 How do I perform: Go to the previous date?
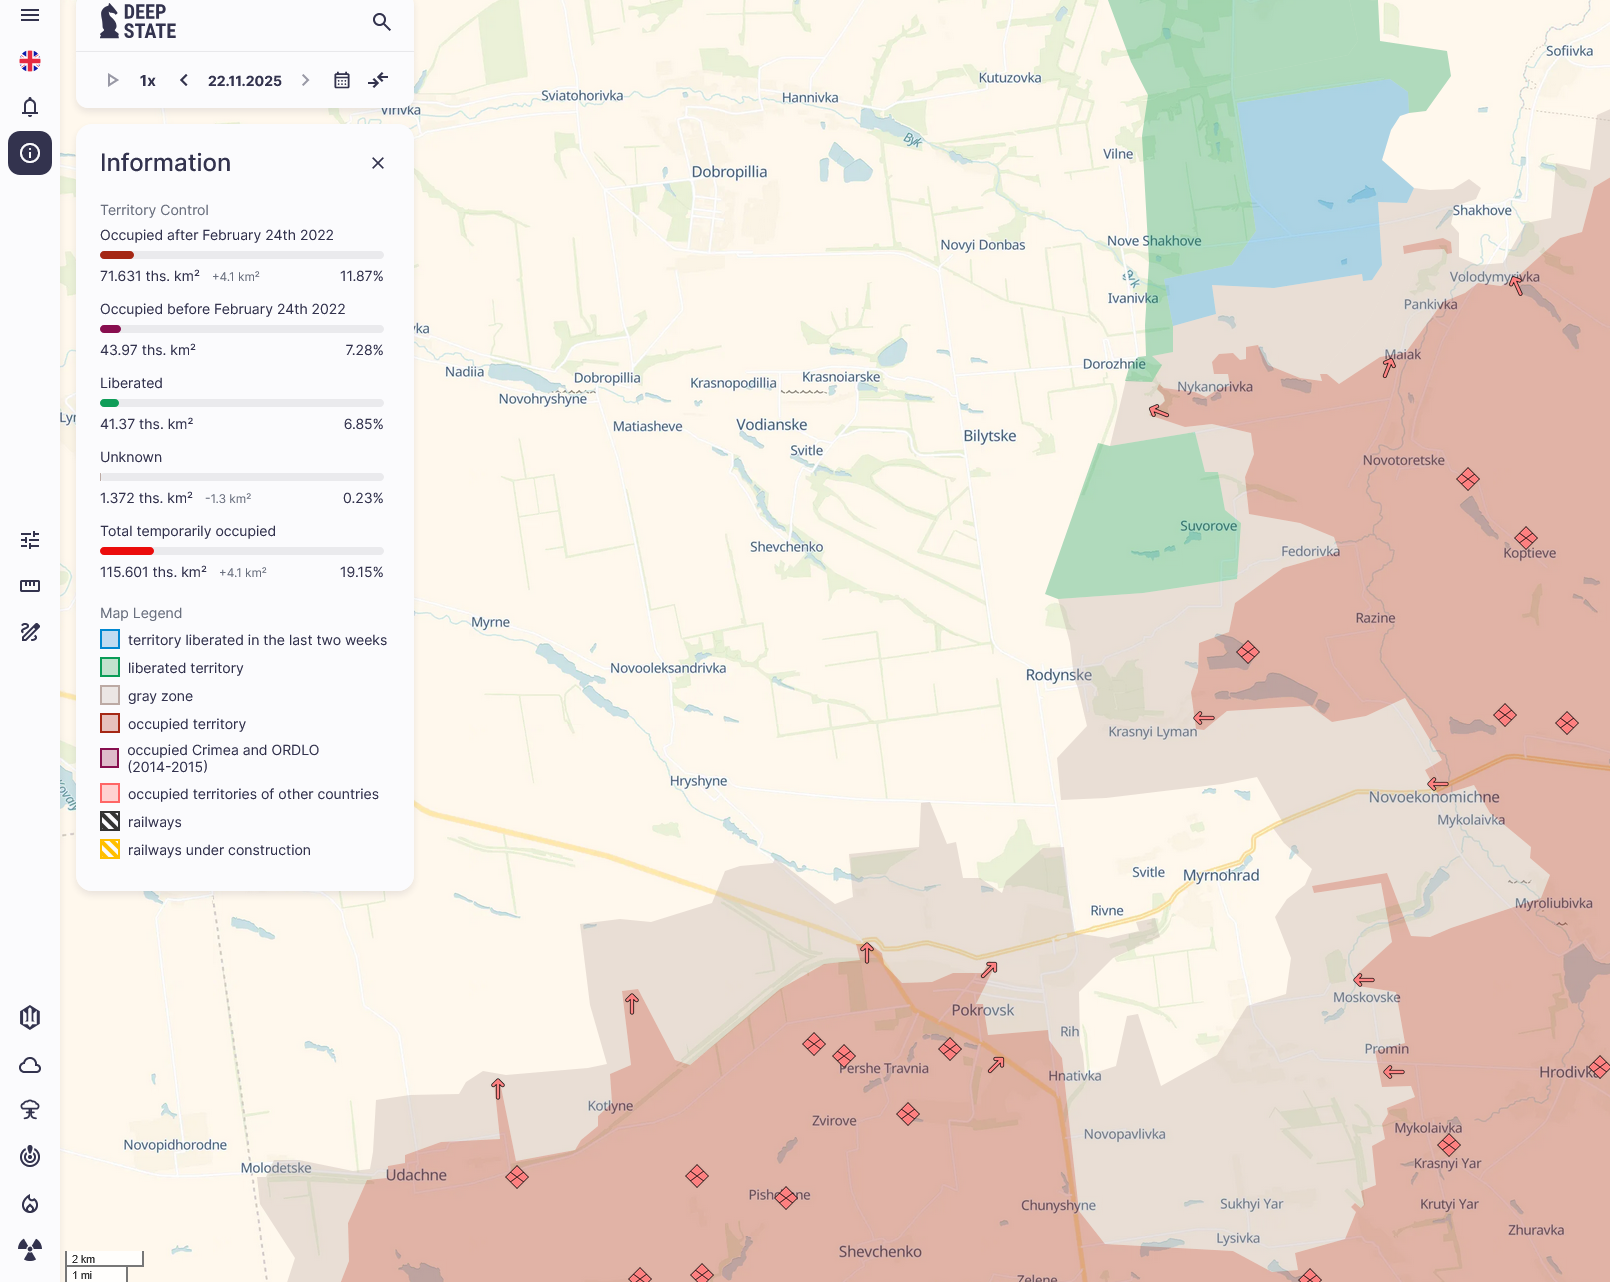184,80
